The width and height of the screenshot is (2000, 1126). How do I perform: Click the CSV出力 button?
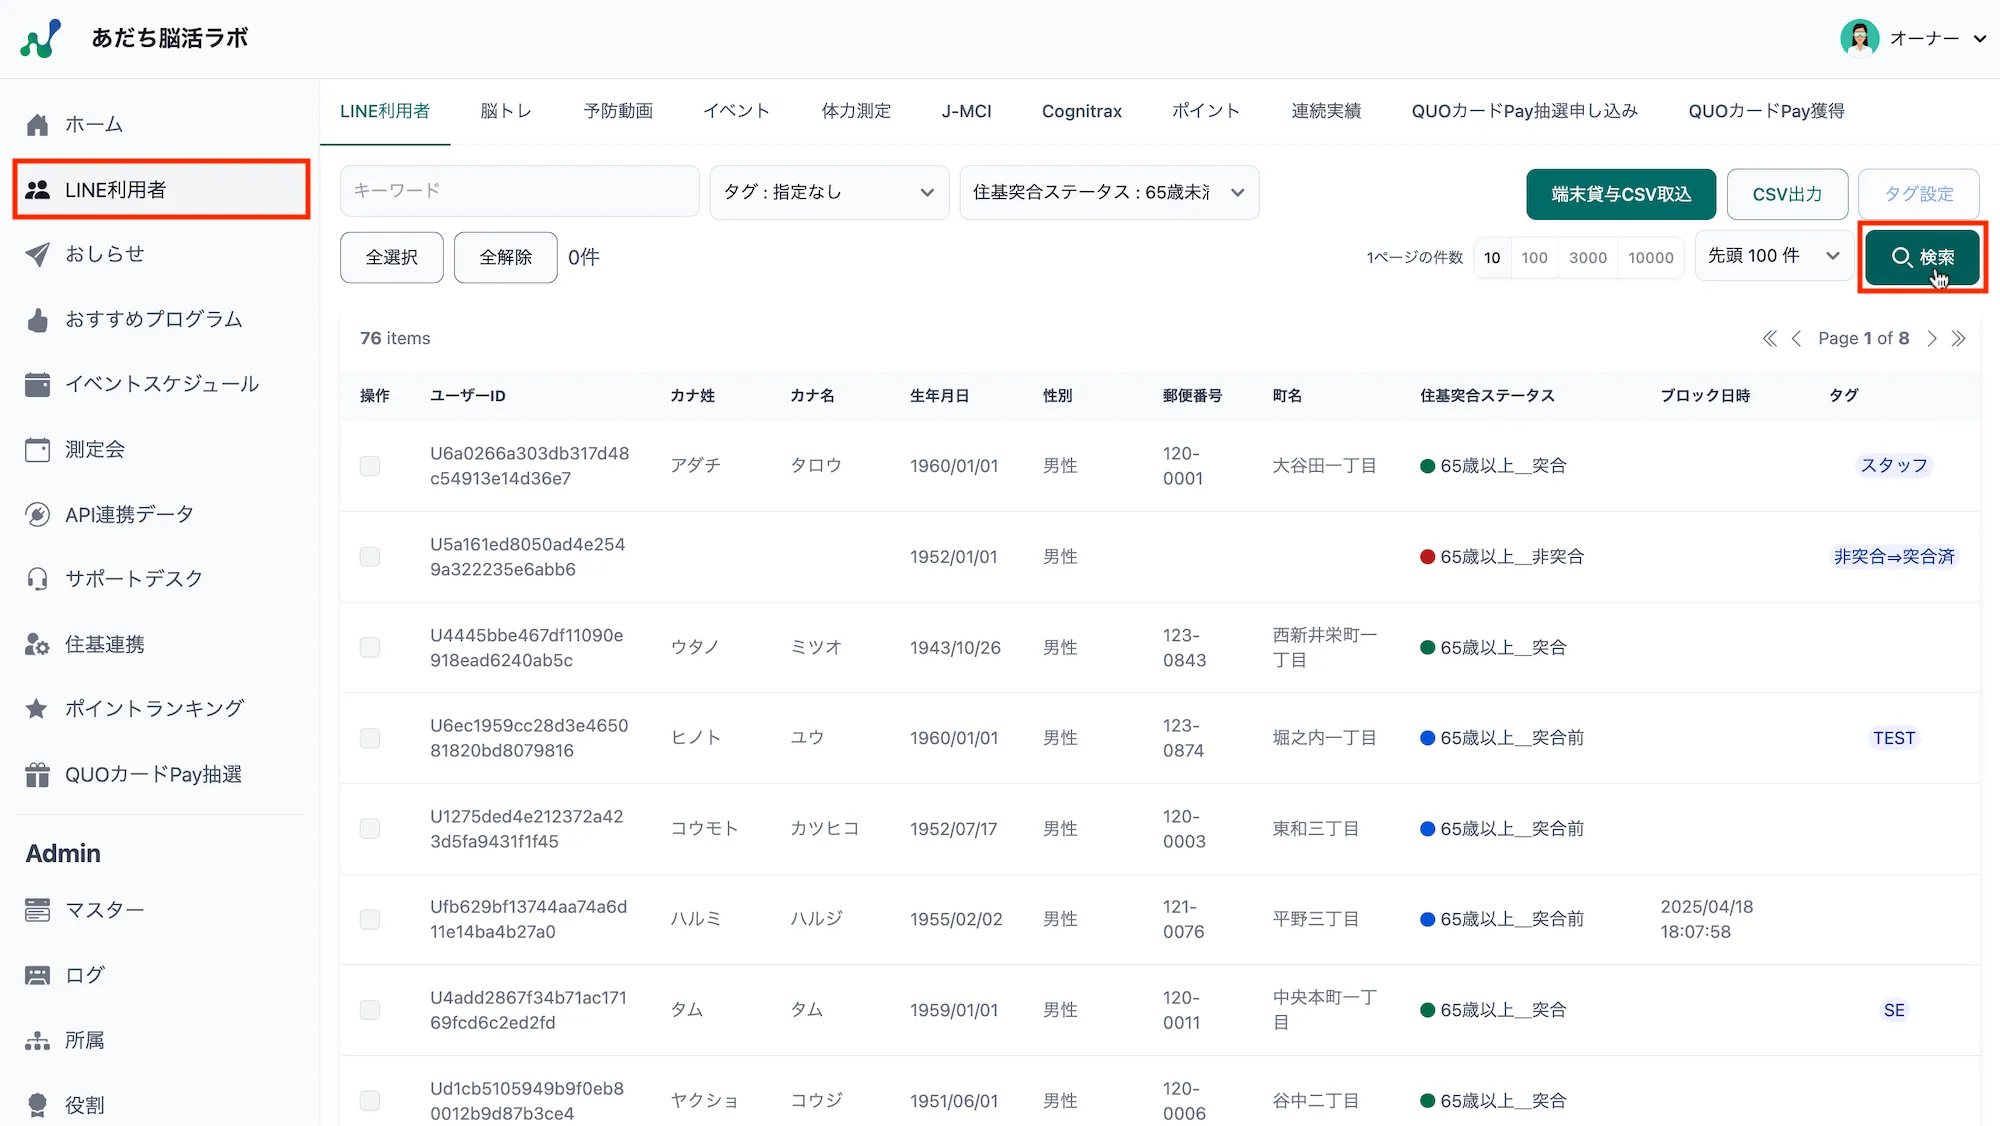1787,194
